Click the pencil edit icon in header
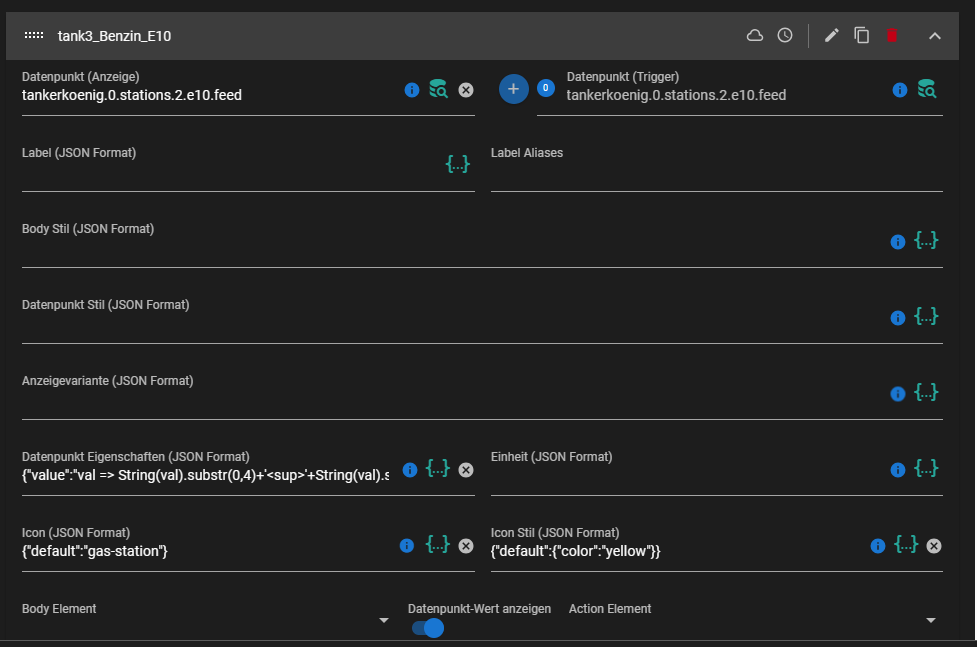Screen dimensions: 977x647 point(831,36)
